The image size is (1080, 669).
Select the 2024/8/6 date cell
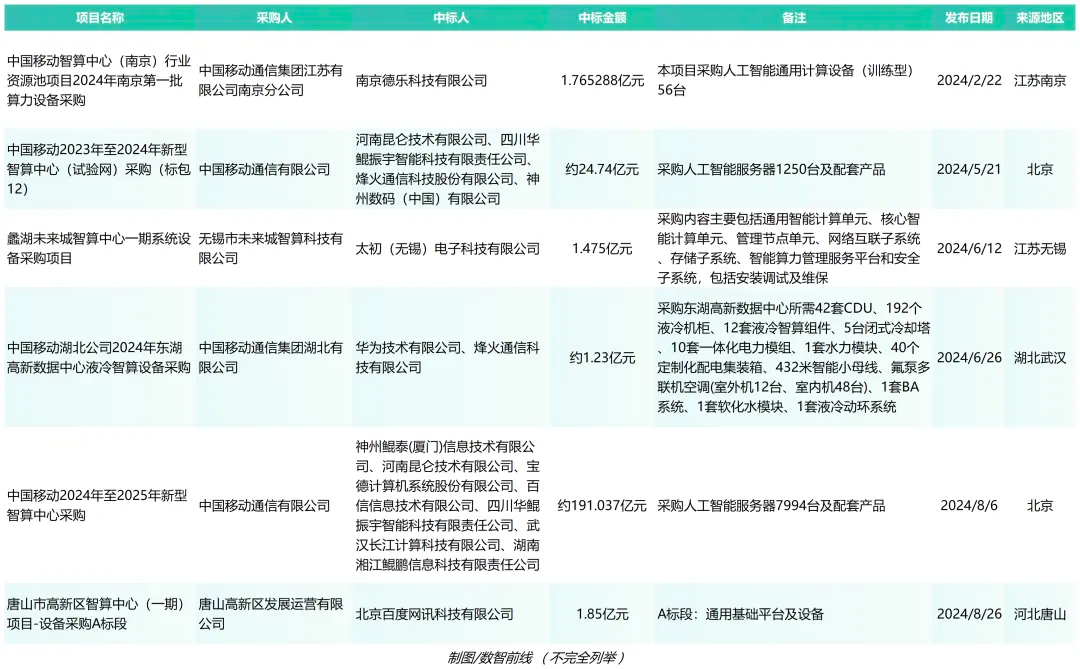tap(968, 505)
